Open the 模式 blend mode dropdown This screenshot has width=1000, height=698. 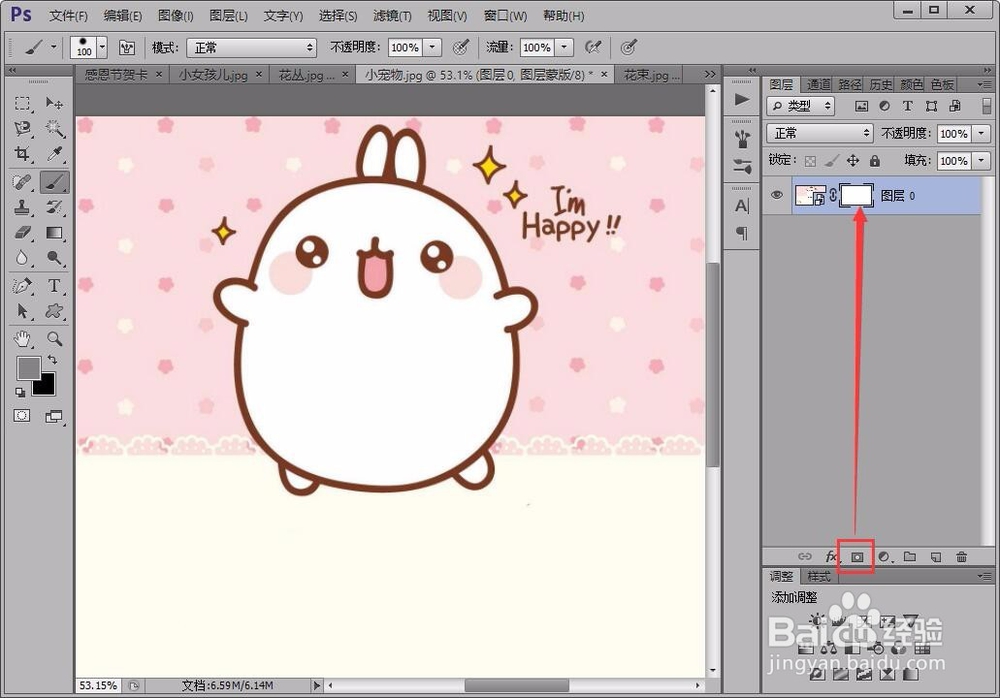(x=251, y=48)
